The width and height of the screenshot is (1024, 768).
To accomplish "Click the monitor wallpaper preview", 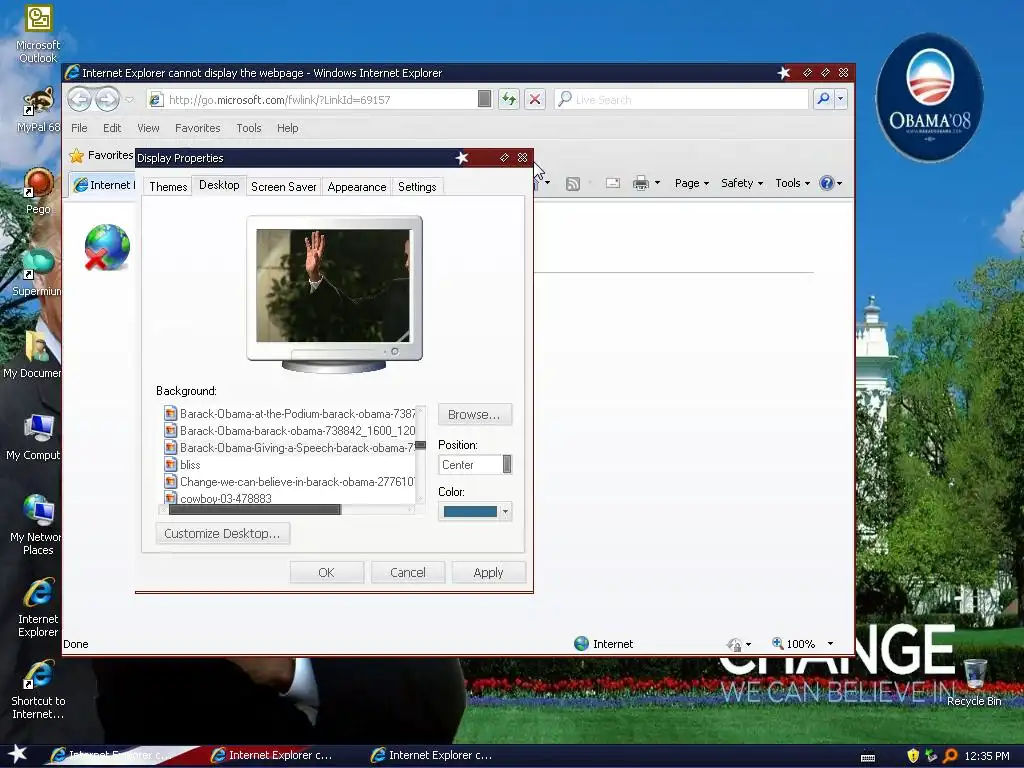I will click(334, 285).
